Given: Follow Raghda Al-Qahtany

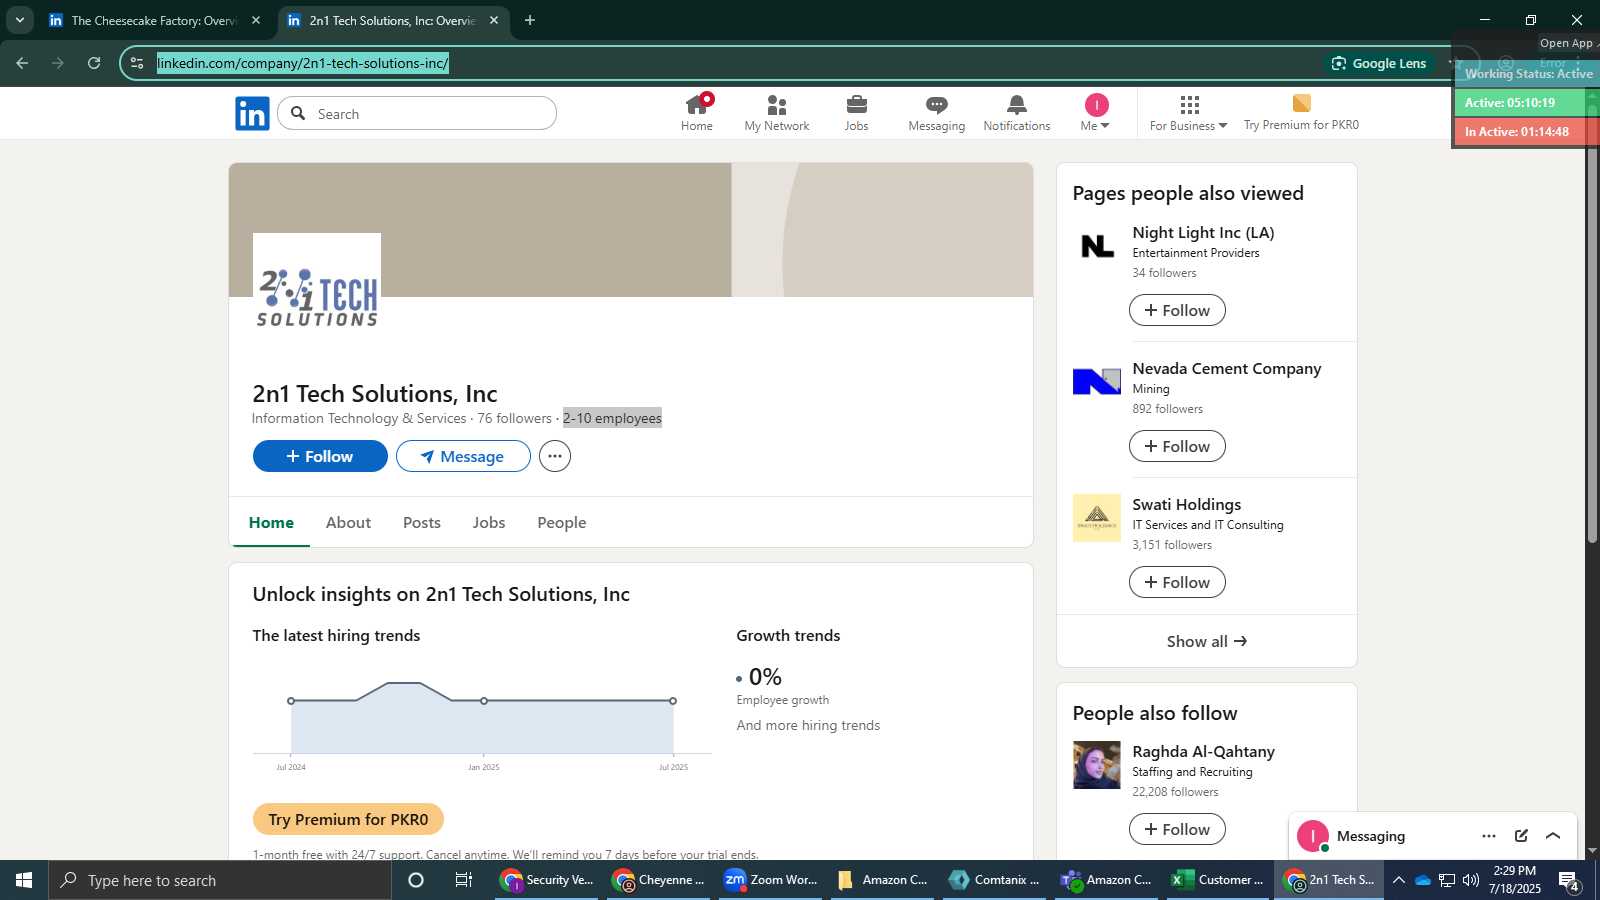Looking at the screenshot, I should [x=1177, y=829].
